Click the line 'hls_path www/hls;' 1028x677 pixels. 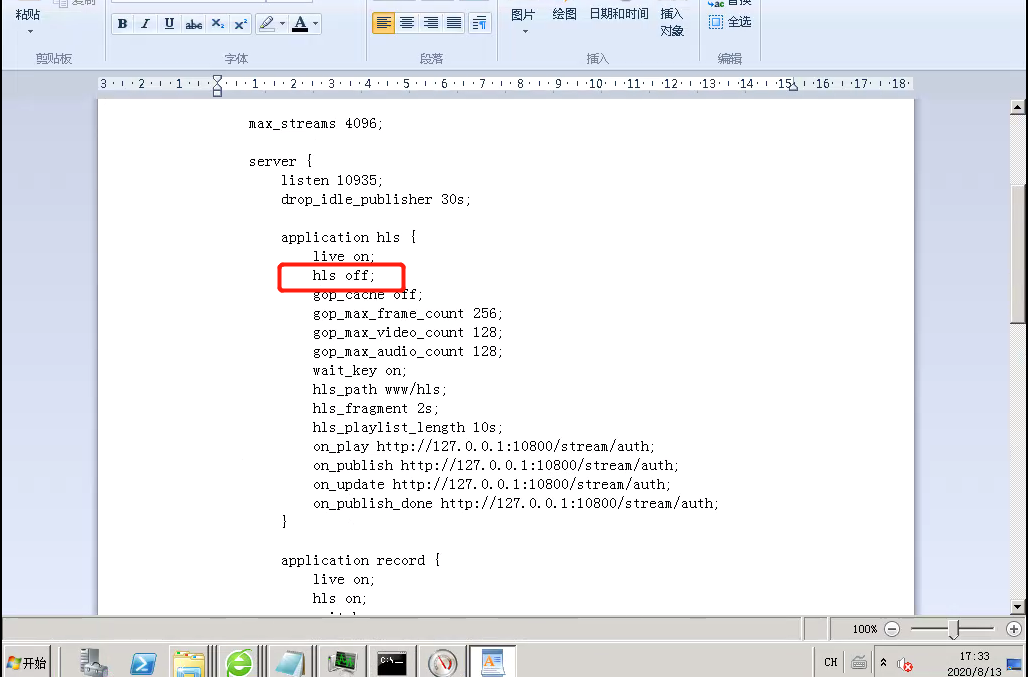pyautogui.click(x=379, y=389)
